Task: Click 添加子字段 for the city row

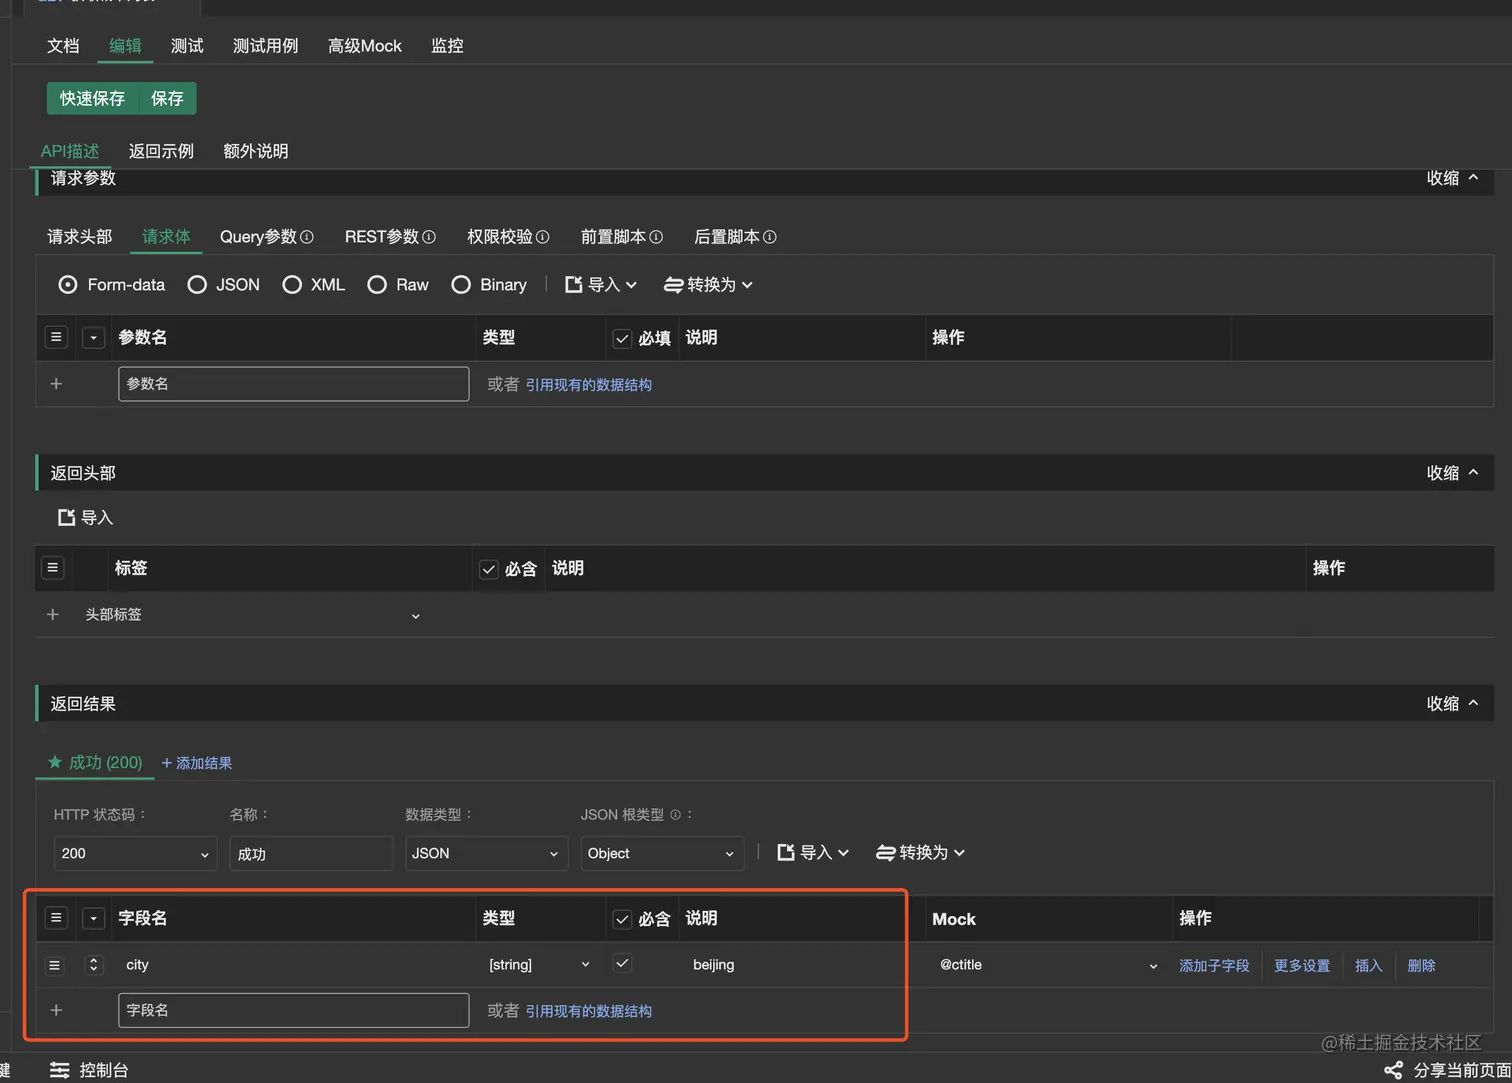Action: 1214,966
